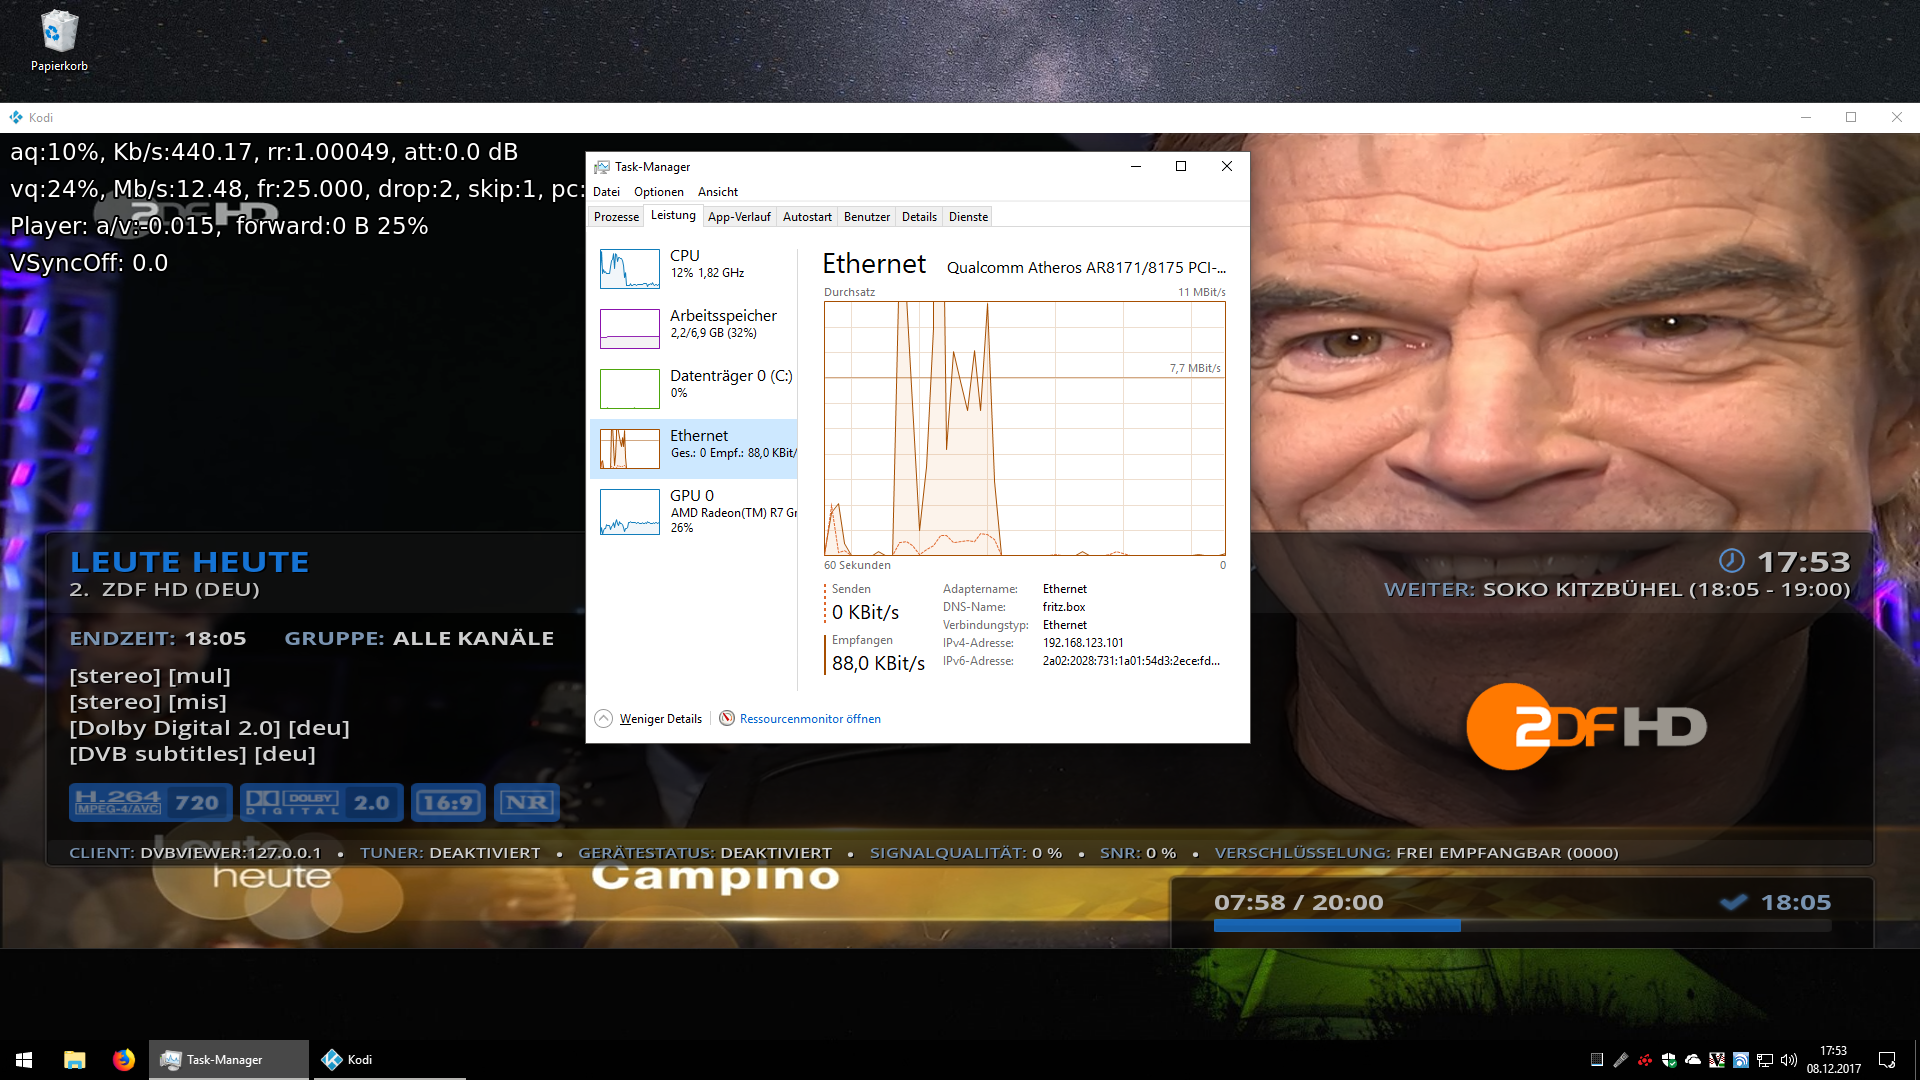Viewport: 1920px width, 1080px height.
Task: Click the Kodi playback progress bar
Action: coord(1522,926)
